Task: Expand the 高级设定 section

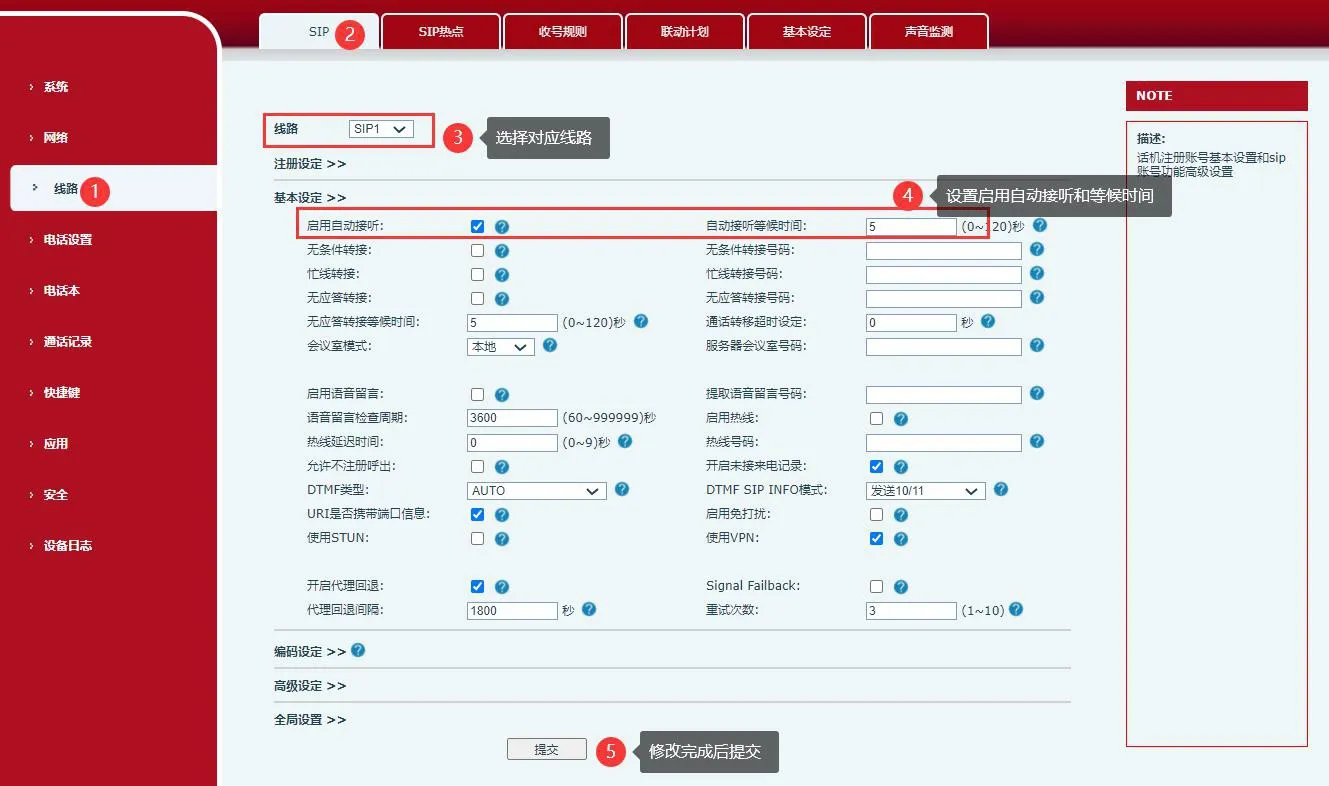Action: click(x=309, y=686)
